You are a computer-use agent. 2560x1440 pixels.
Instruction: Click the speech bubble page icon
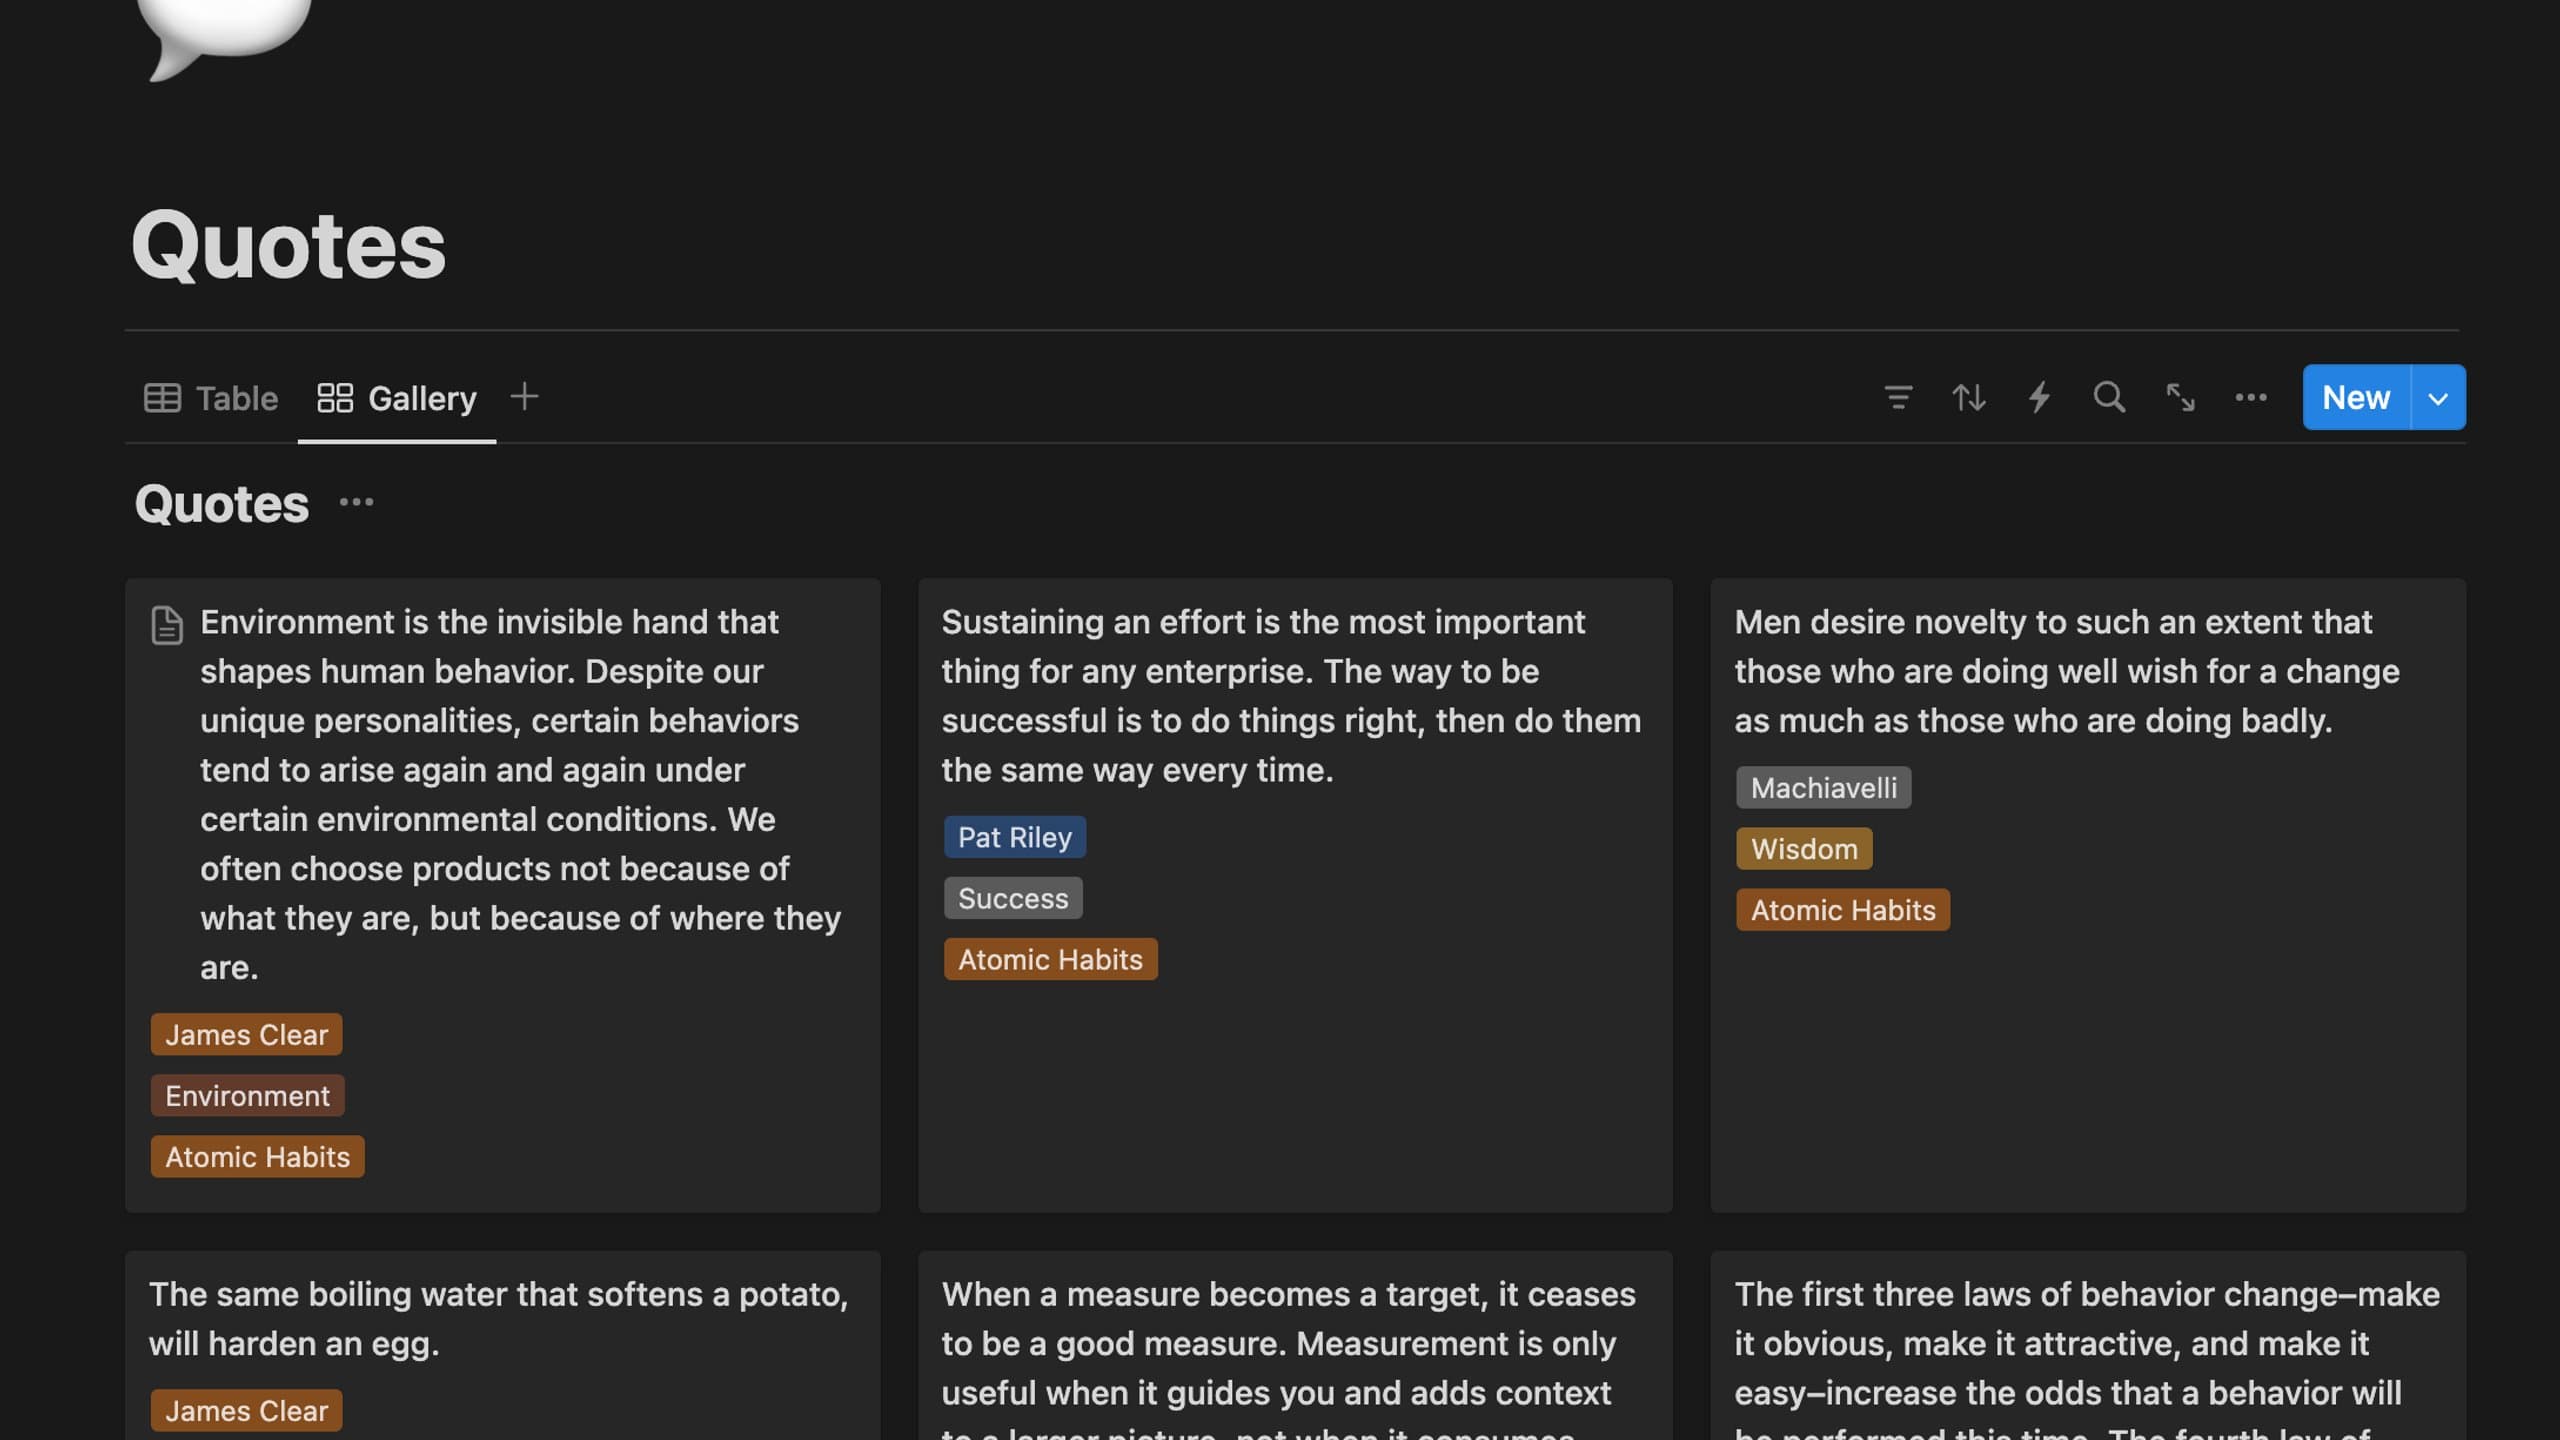point(222,38)
